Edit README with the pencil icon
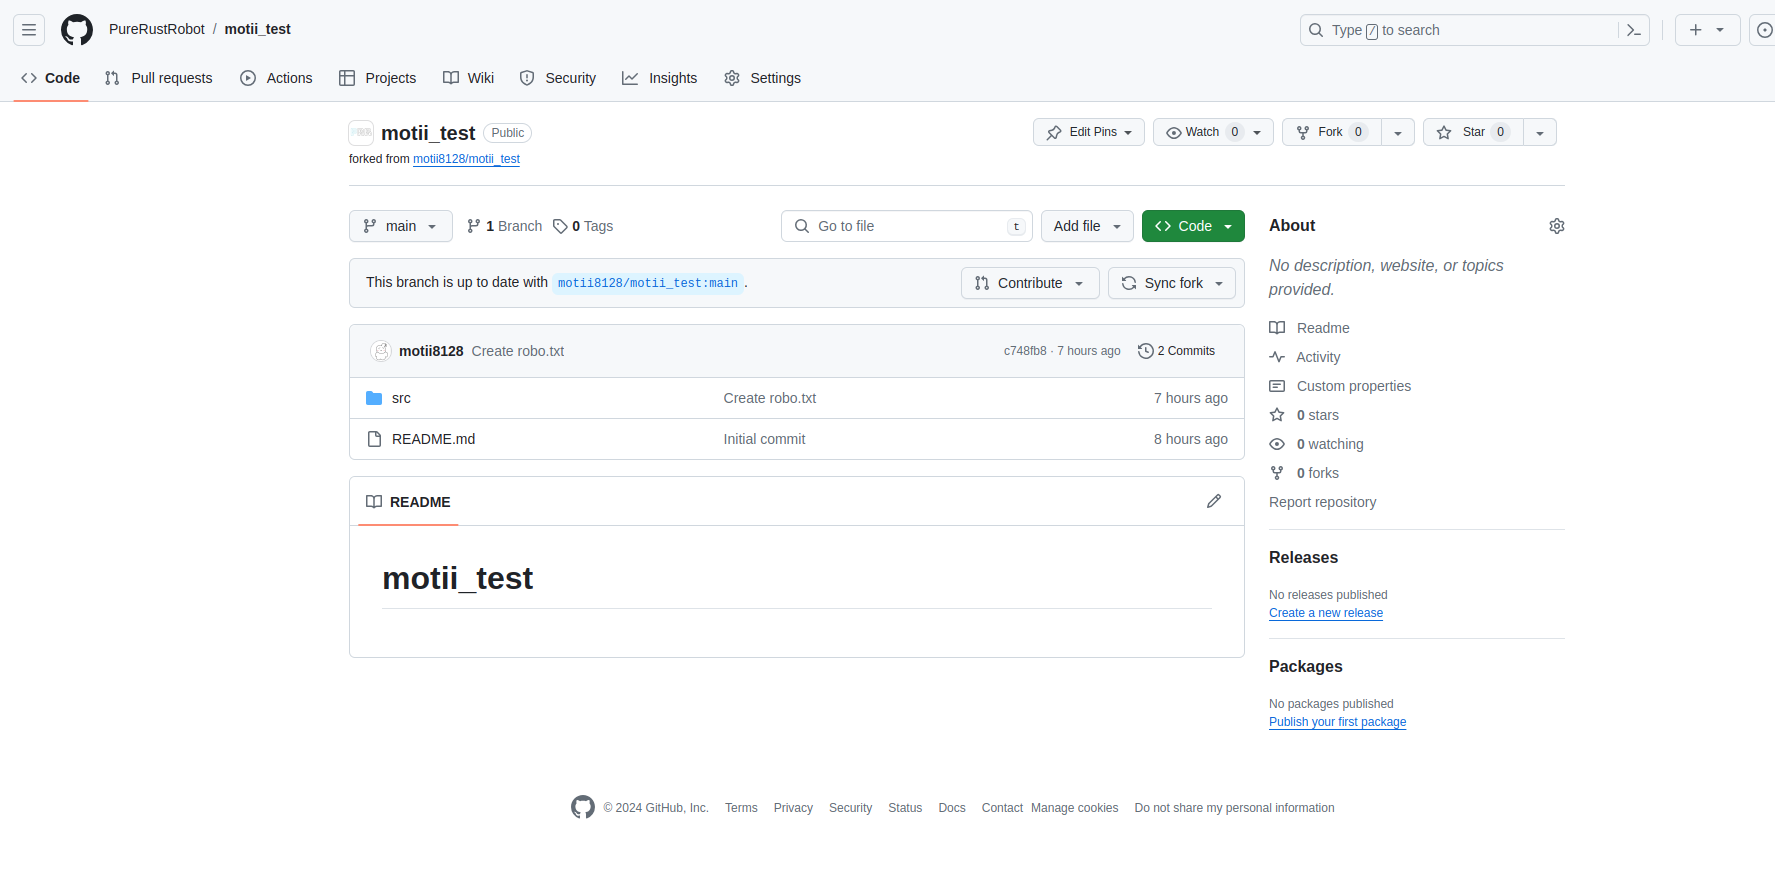The image size is (1775, 896). click(1214, 501)
